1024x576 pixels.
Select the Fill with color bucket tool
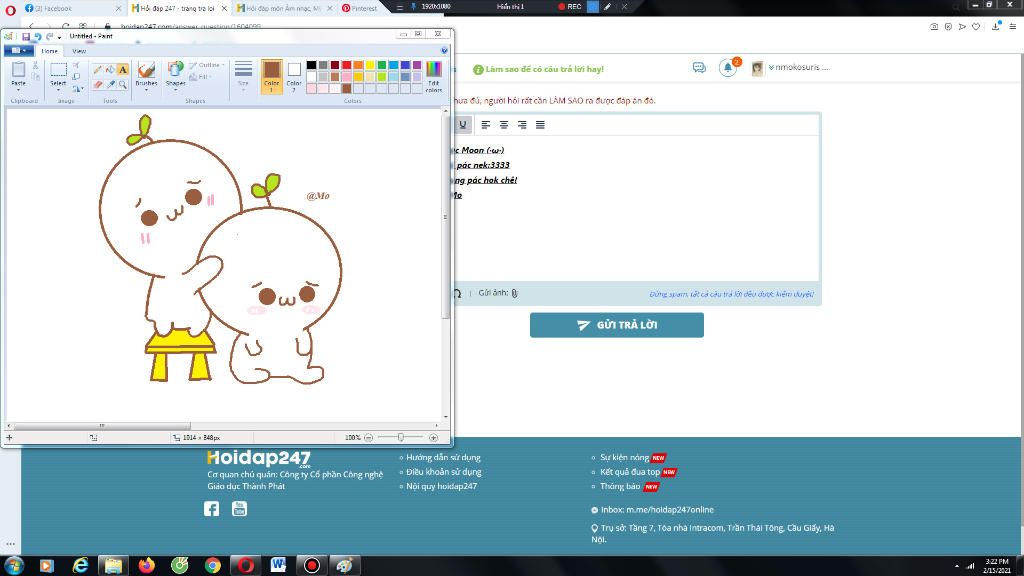click(110, 70)
